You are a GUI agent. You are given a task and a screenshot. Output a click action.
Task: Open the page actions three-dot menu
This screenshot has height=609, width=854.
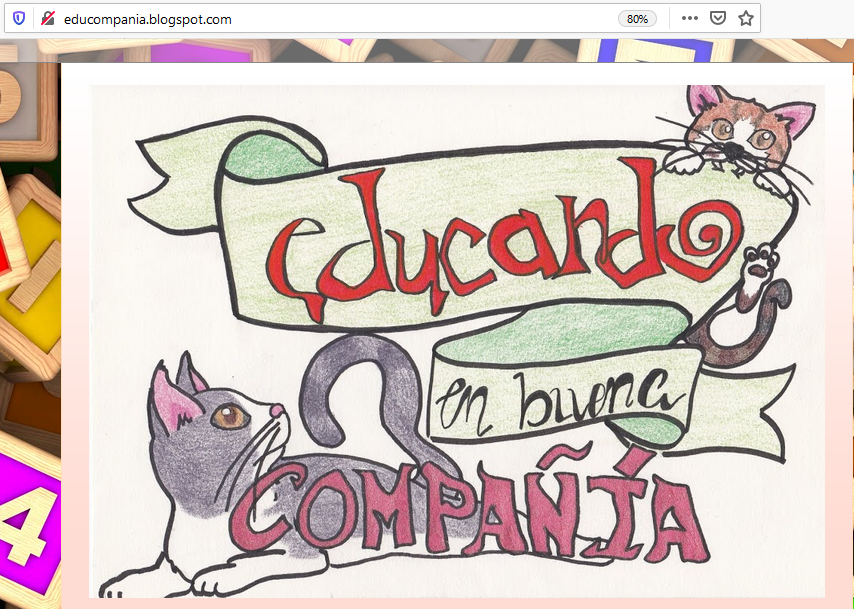coord(689,18)
